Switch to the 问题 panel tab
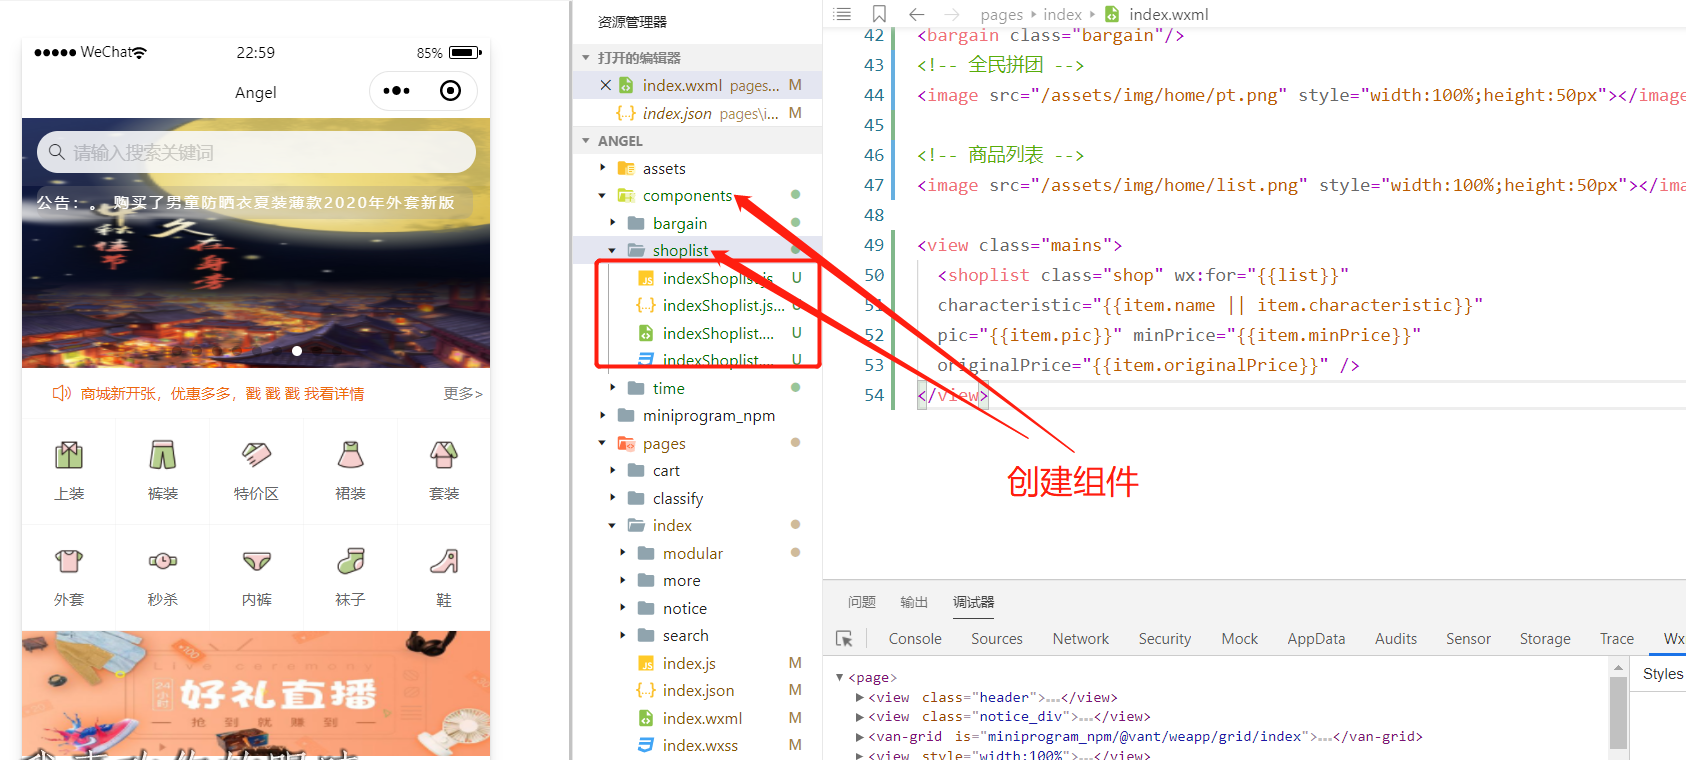The width and height of the screenshot is (1686, 760). (x=862, y=602)
